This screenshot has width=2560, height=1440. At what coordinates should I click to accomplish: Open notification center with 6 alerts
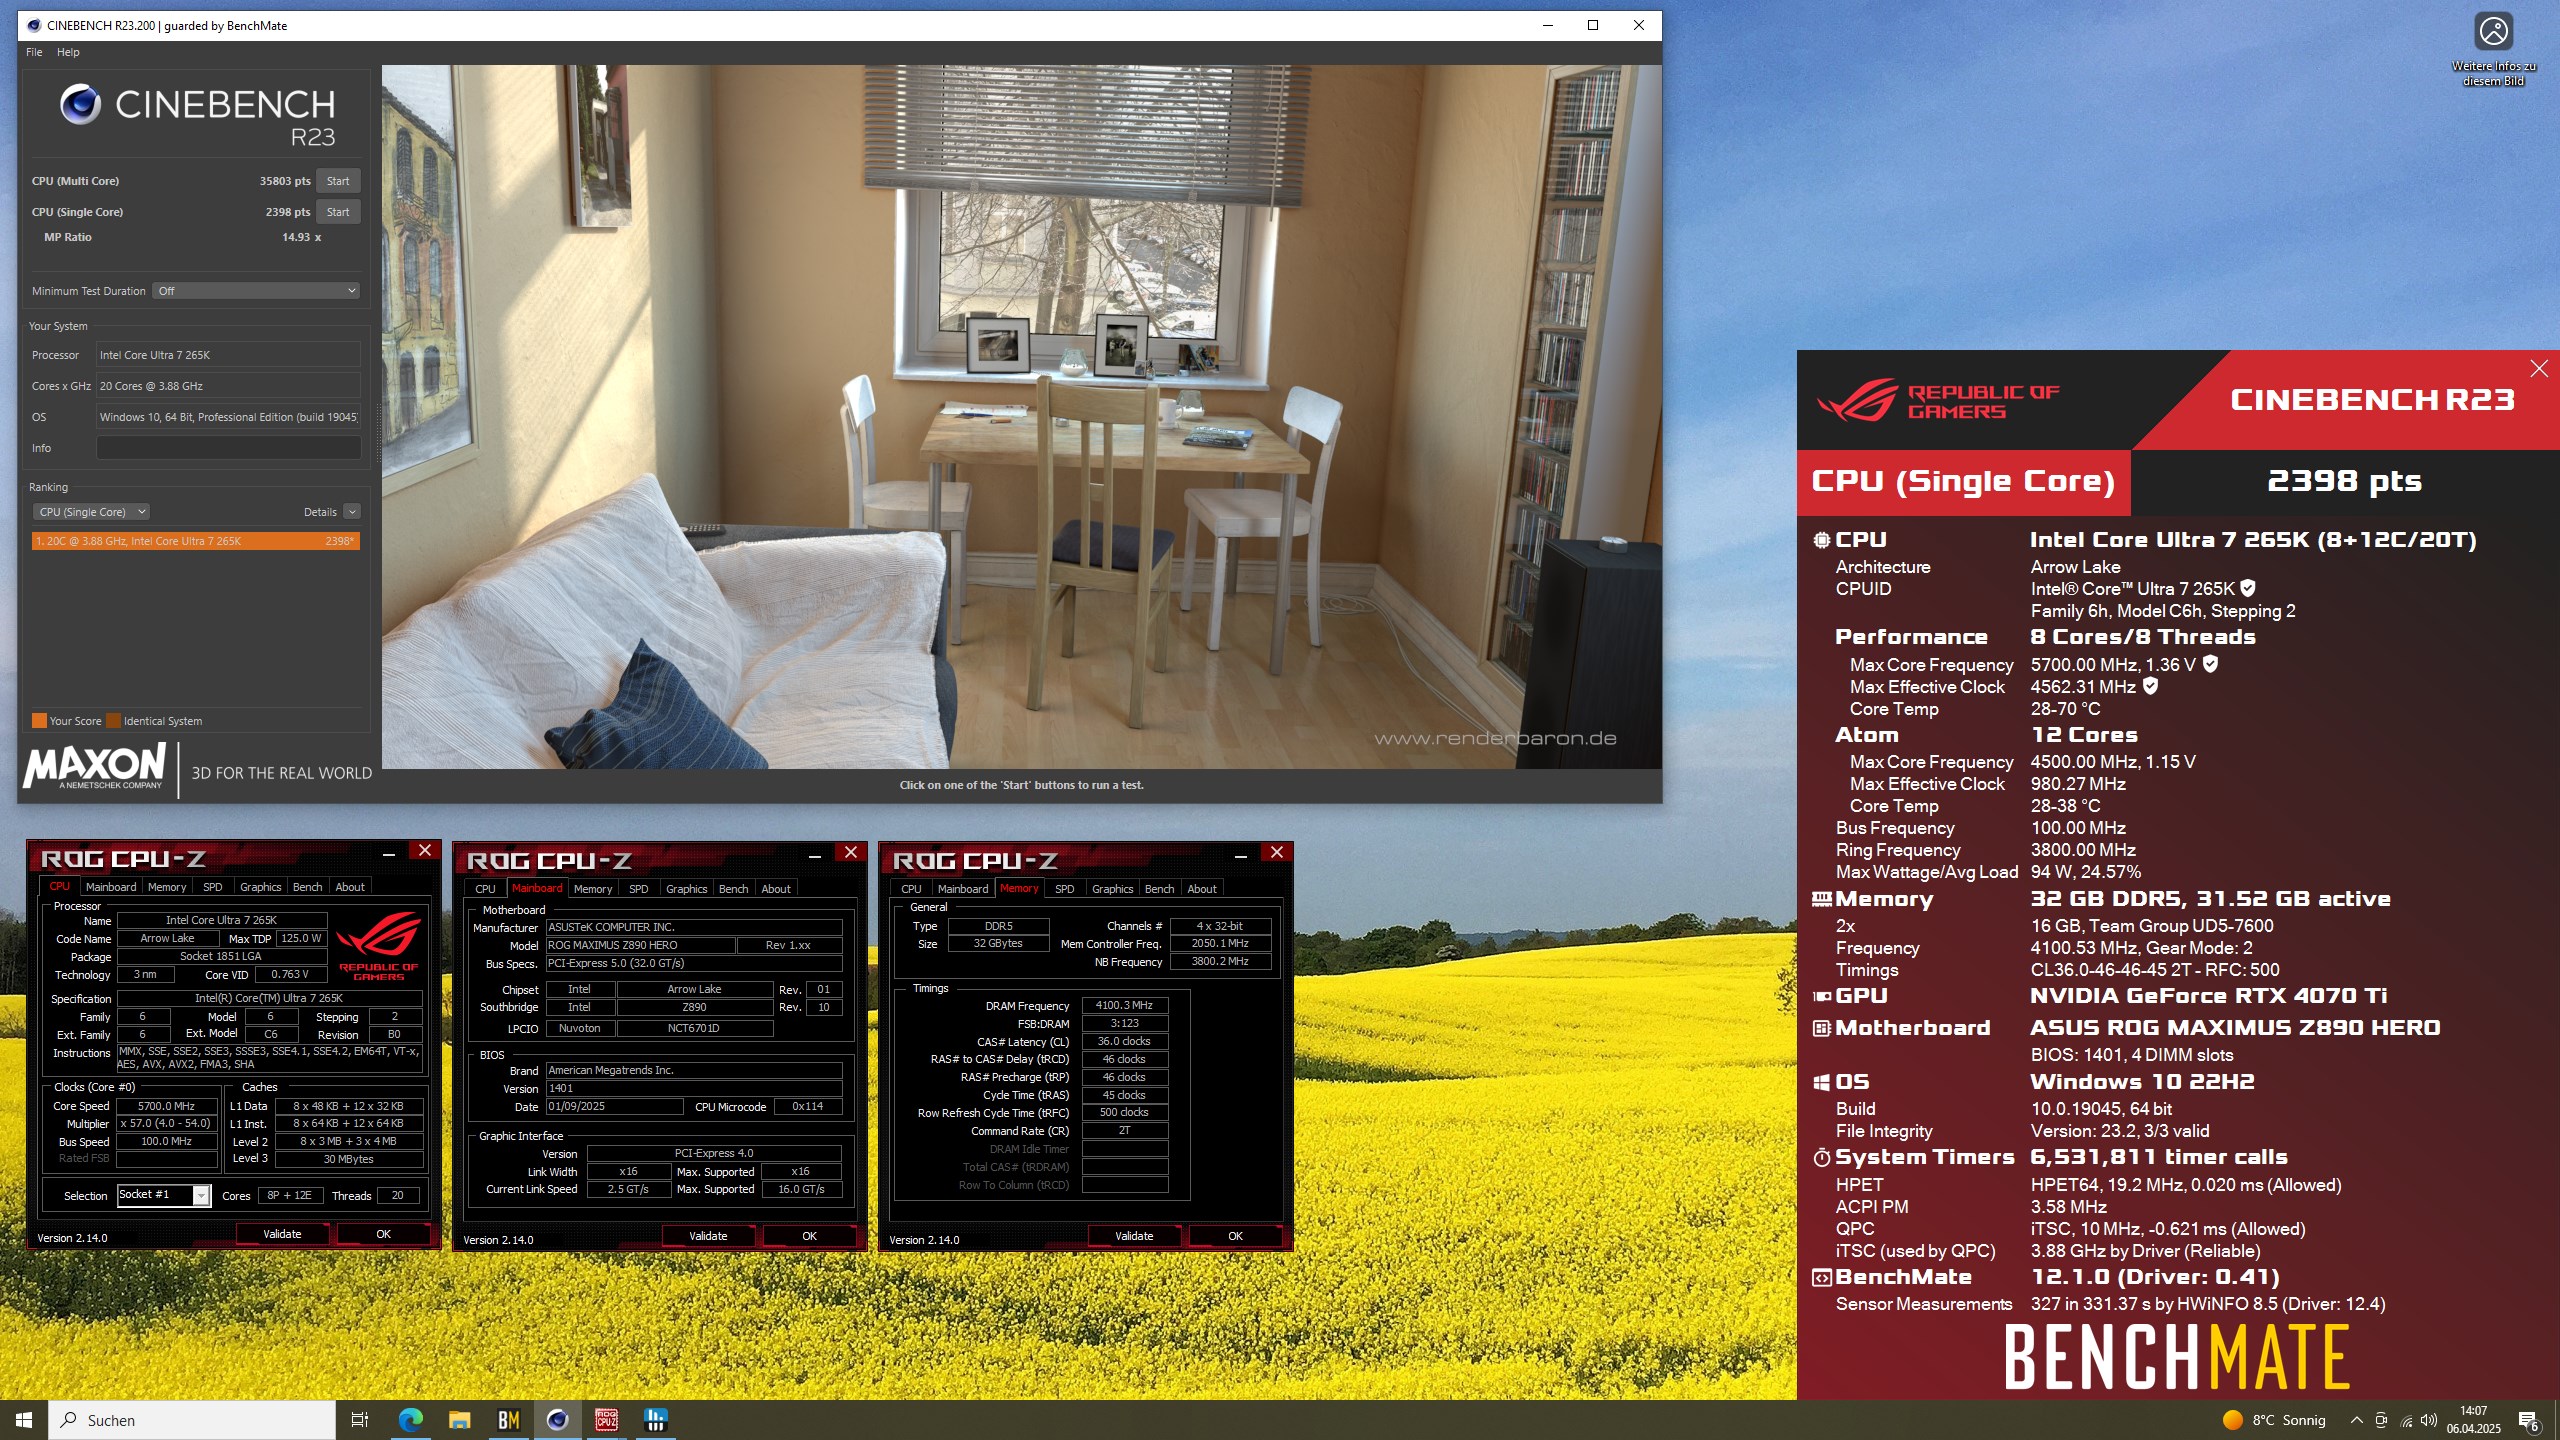tap(2529, 1420)
